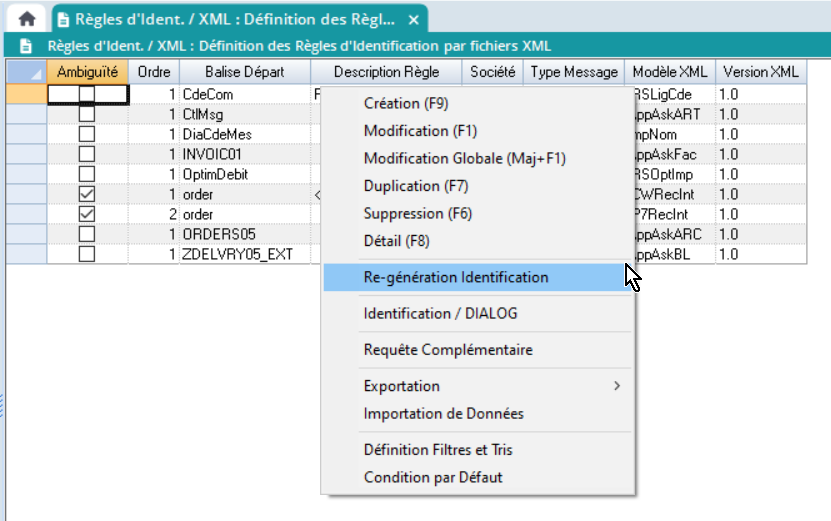Click the Version XML column header
The width and height of the screenshot is (831, 521).
pyautogui.click(x=760, y=72)
